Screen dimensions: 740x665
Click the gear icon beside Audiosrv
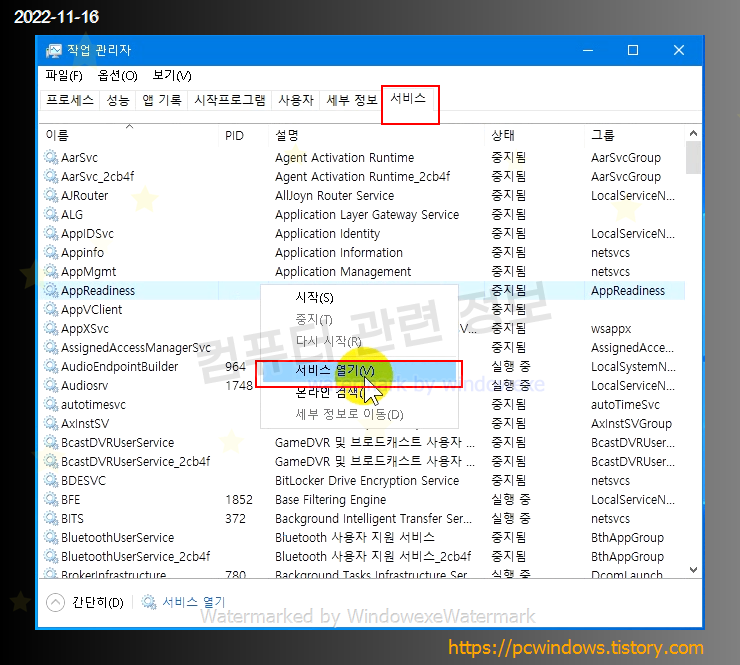tap(51, 385)
